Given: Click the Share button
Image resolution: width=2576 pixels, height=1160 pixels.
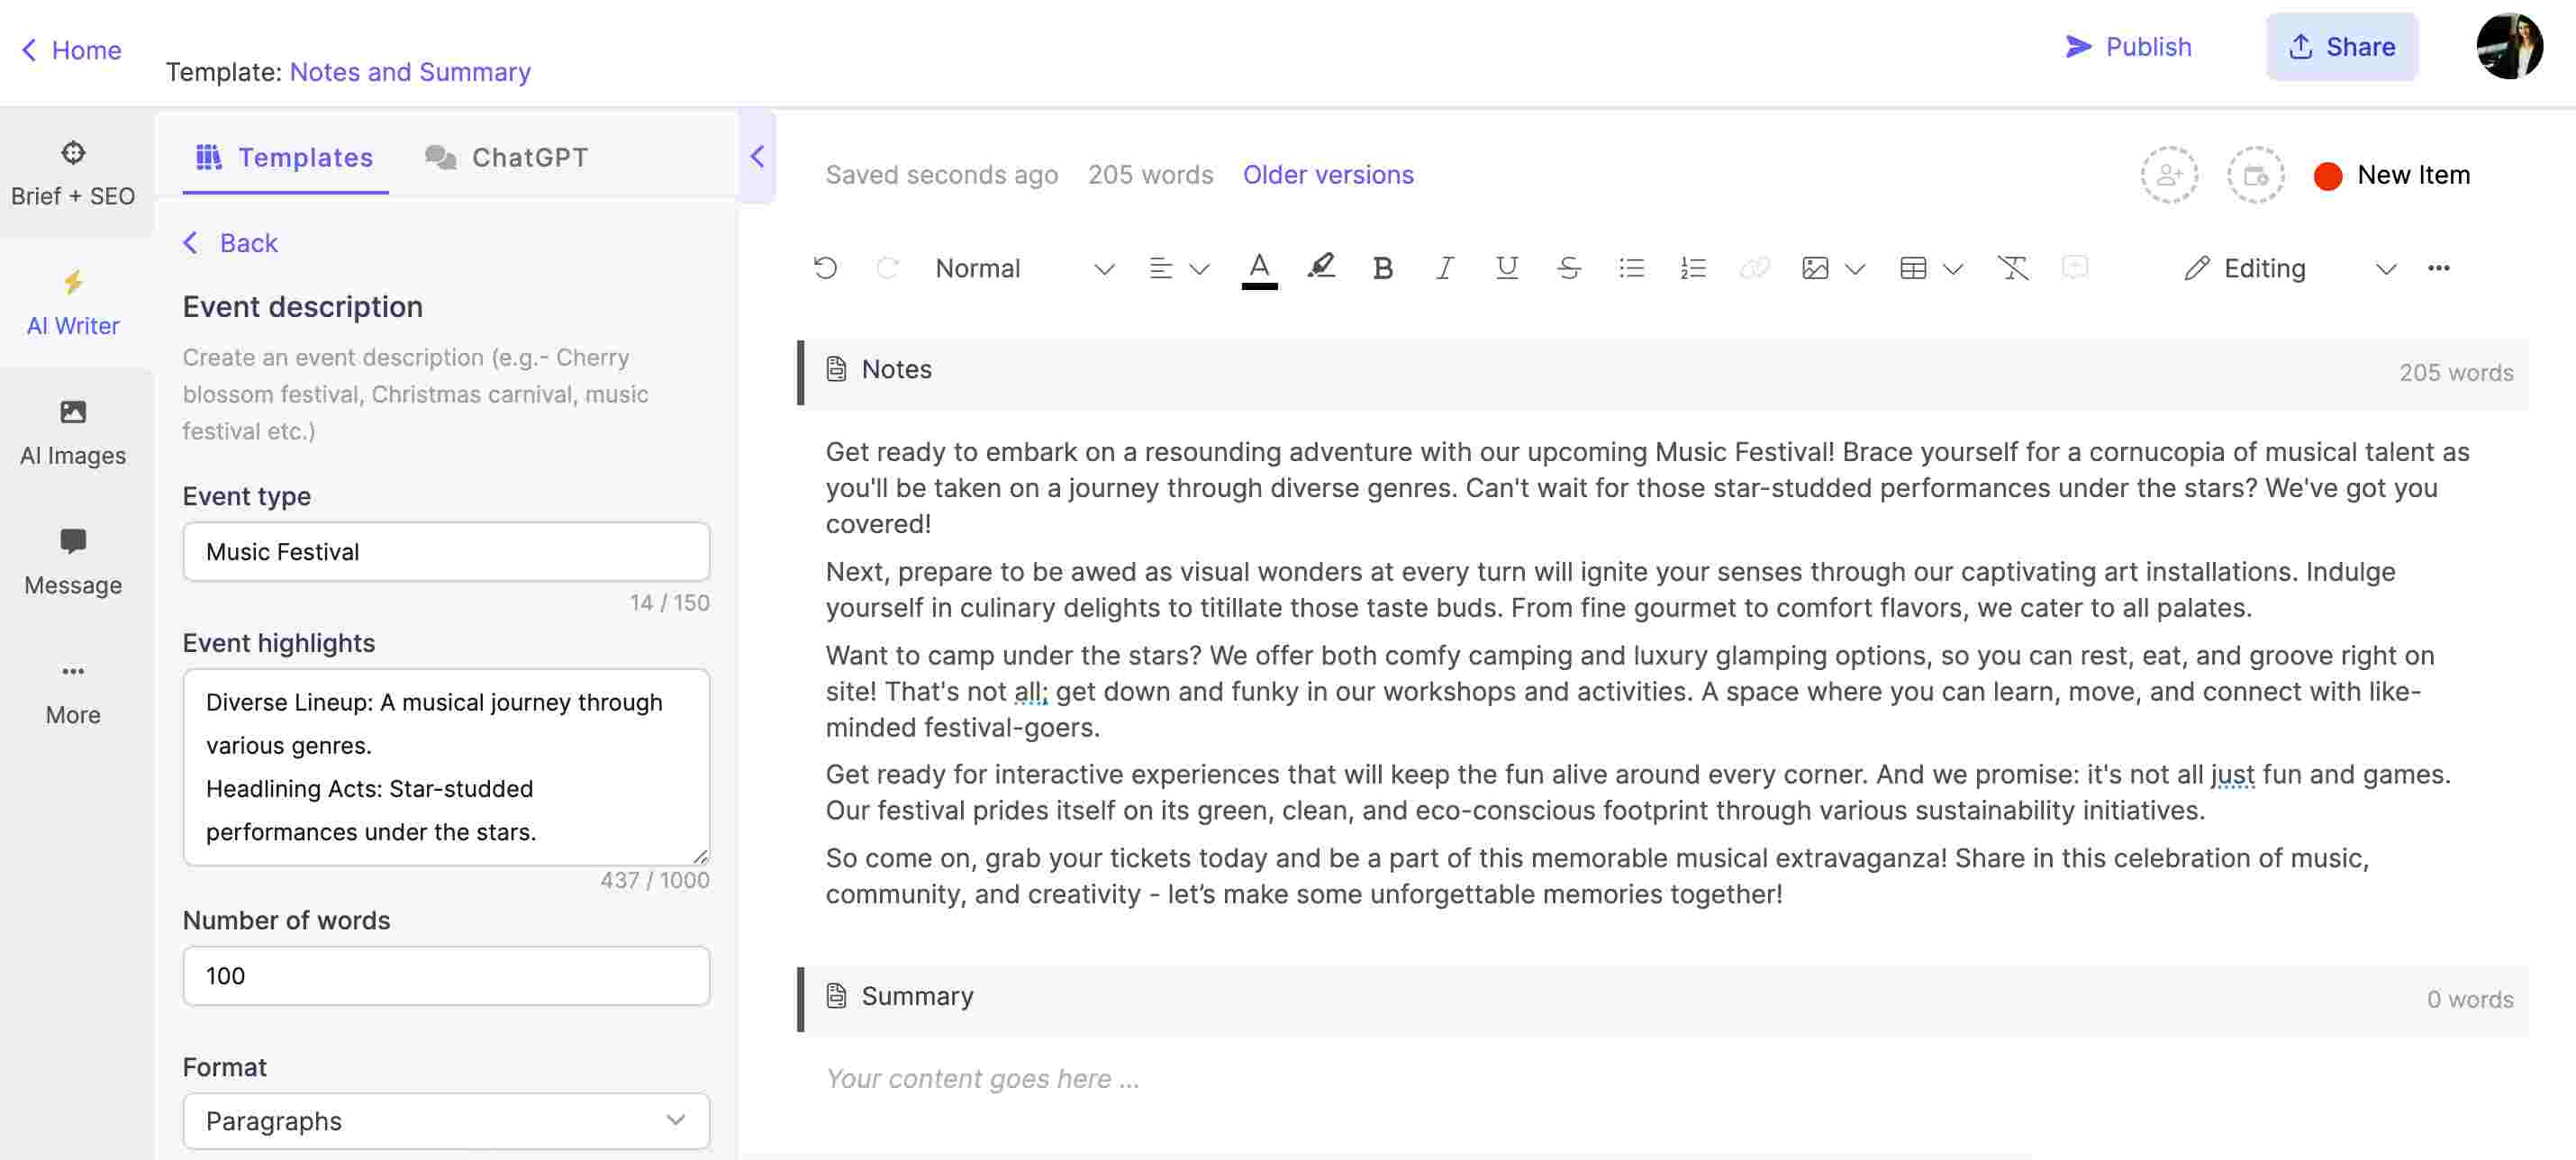Looking at the screenshot, I should [2343, 44].
